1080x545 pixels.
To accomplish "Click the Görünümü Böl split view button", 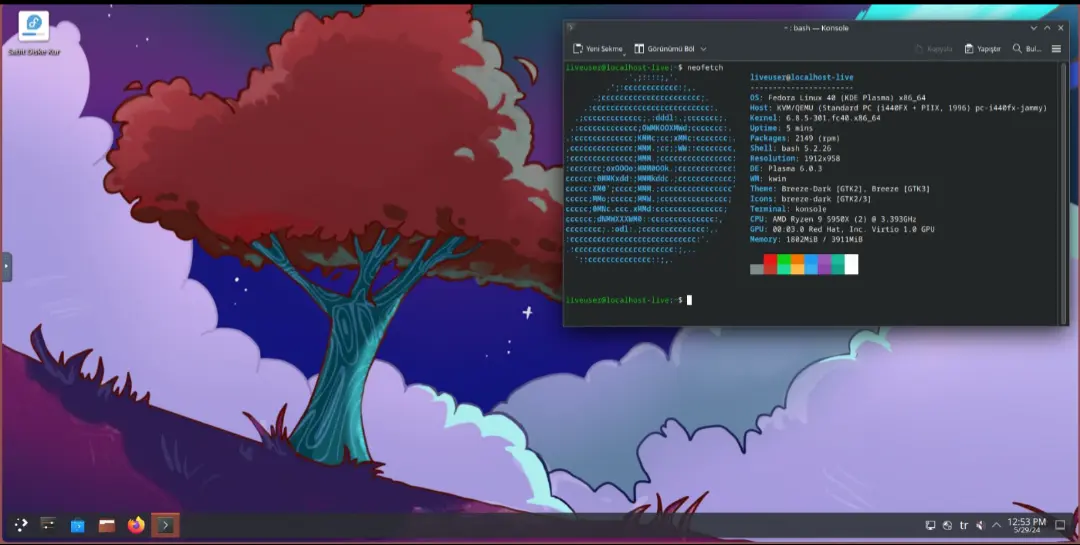I will [x=664, y=49].
